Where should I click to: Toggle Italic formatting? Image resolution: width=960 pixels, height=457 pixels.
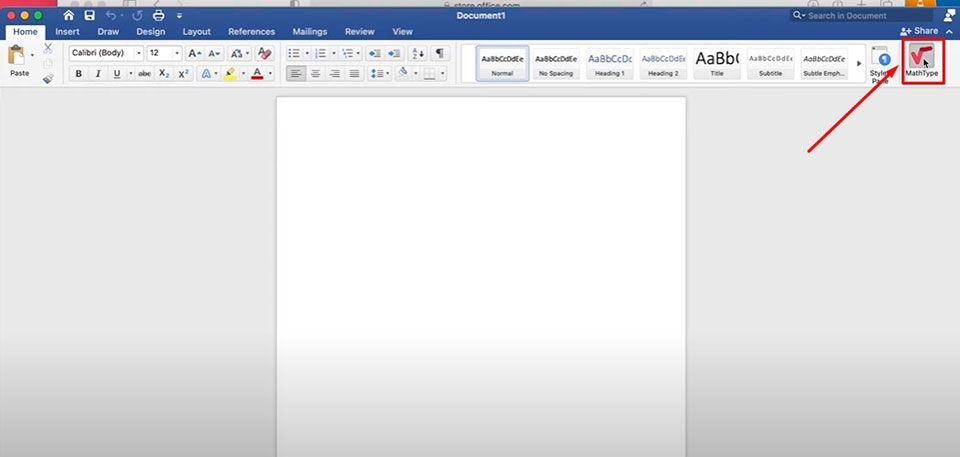97,74
